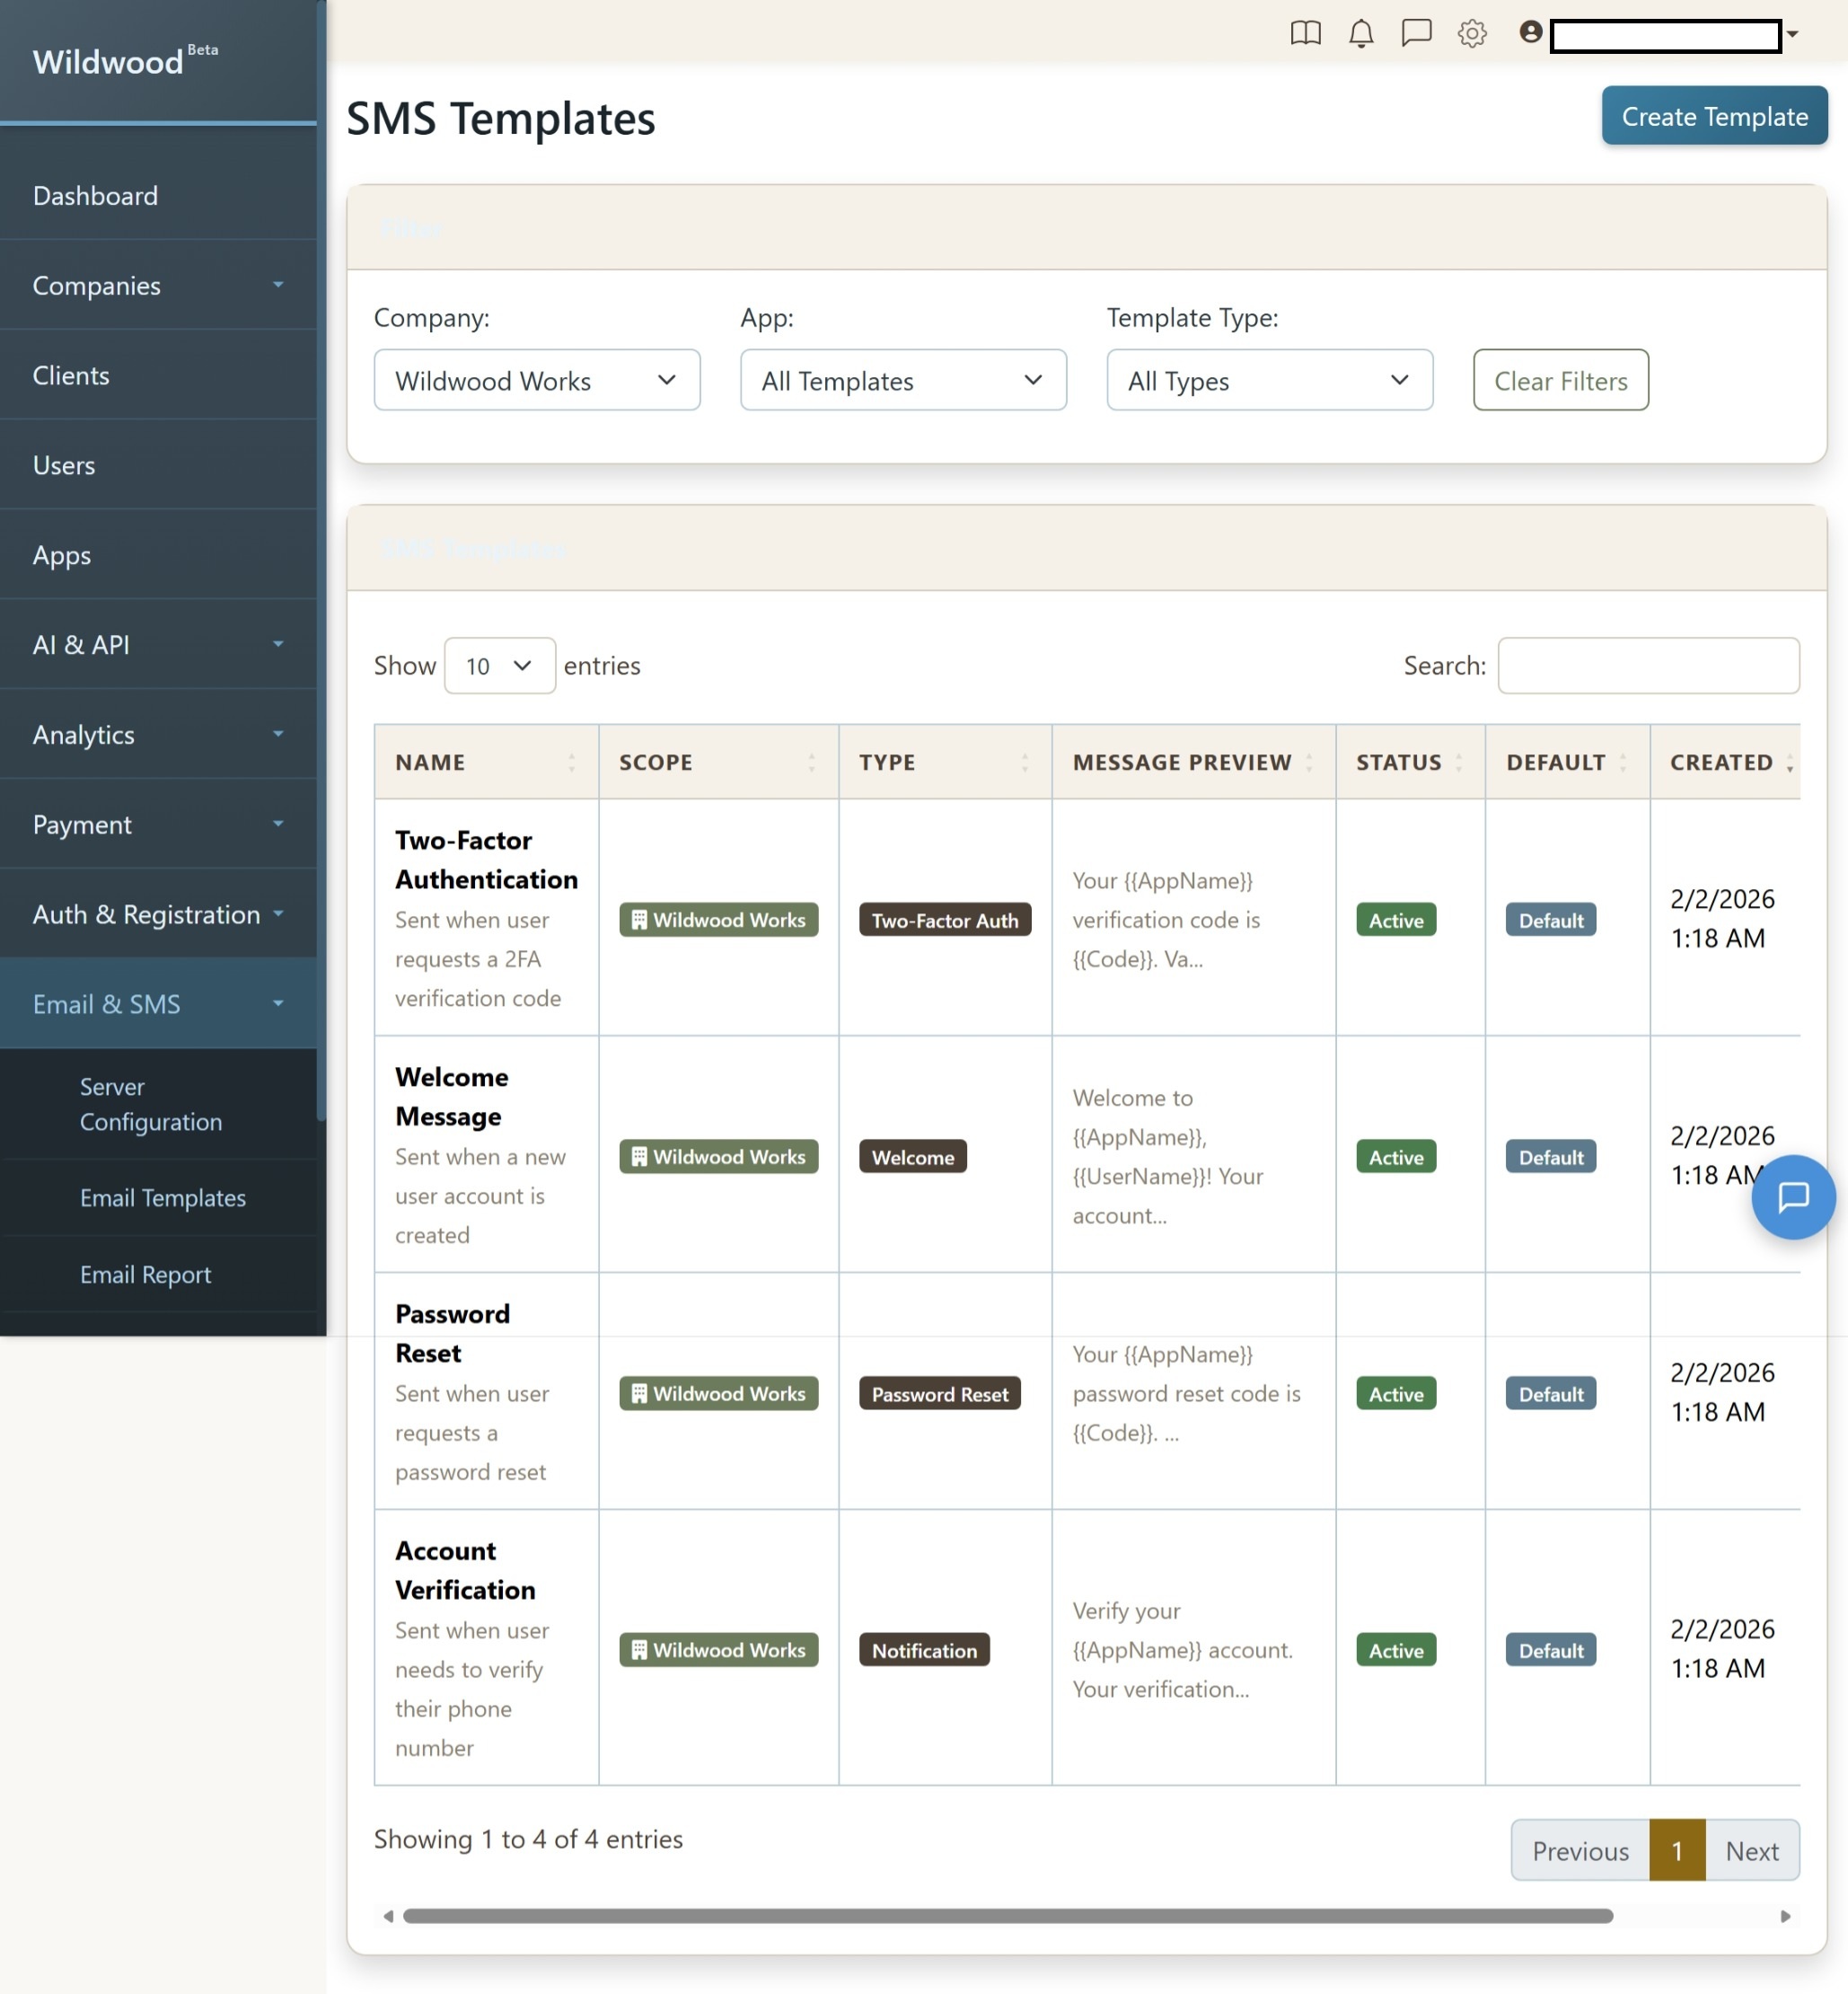Click inside the Search input field
Screen dimensions: 1848x1994
(1648, 665)
